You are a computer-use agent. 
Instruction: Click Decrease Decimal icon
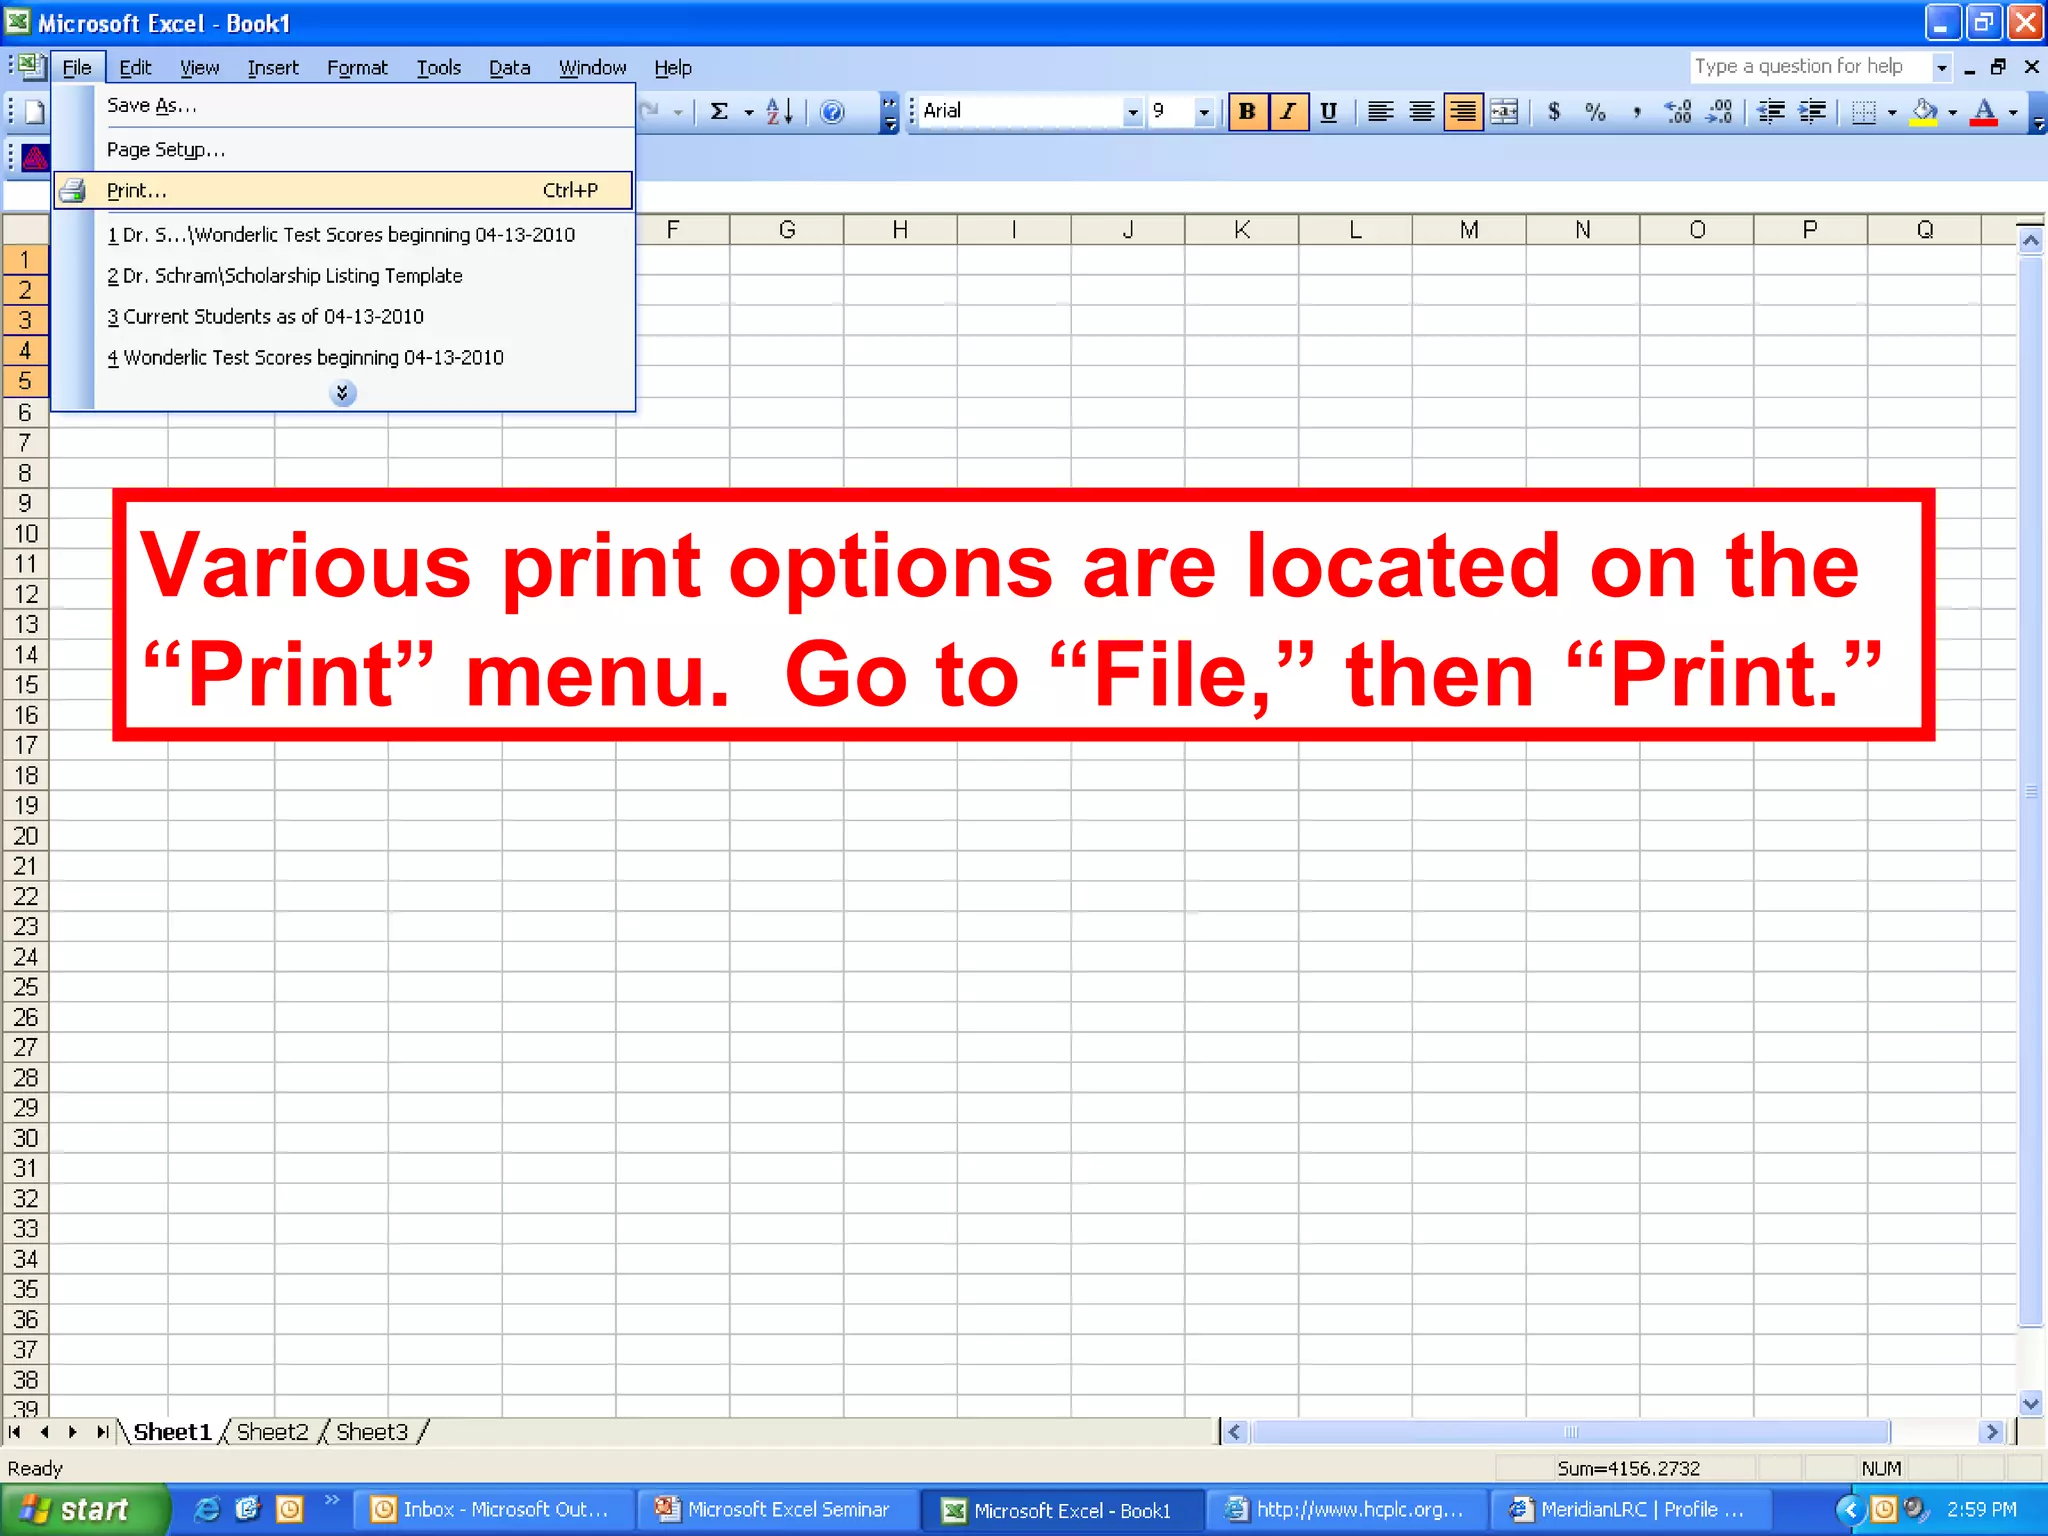pos(1719,111)
